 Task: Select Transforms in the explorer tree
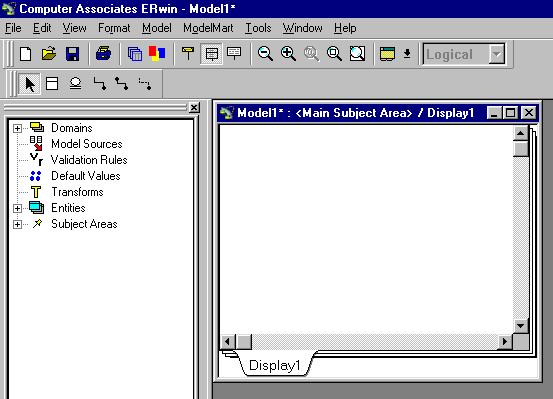77,192
